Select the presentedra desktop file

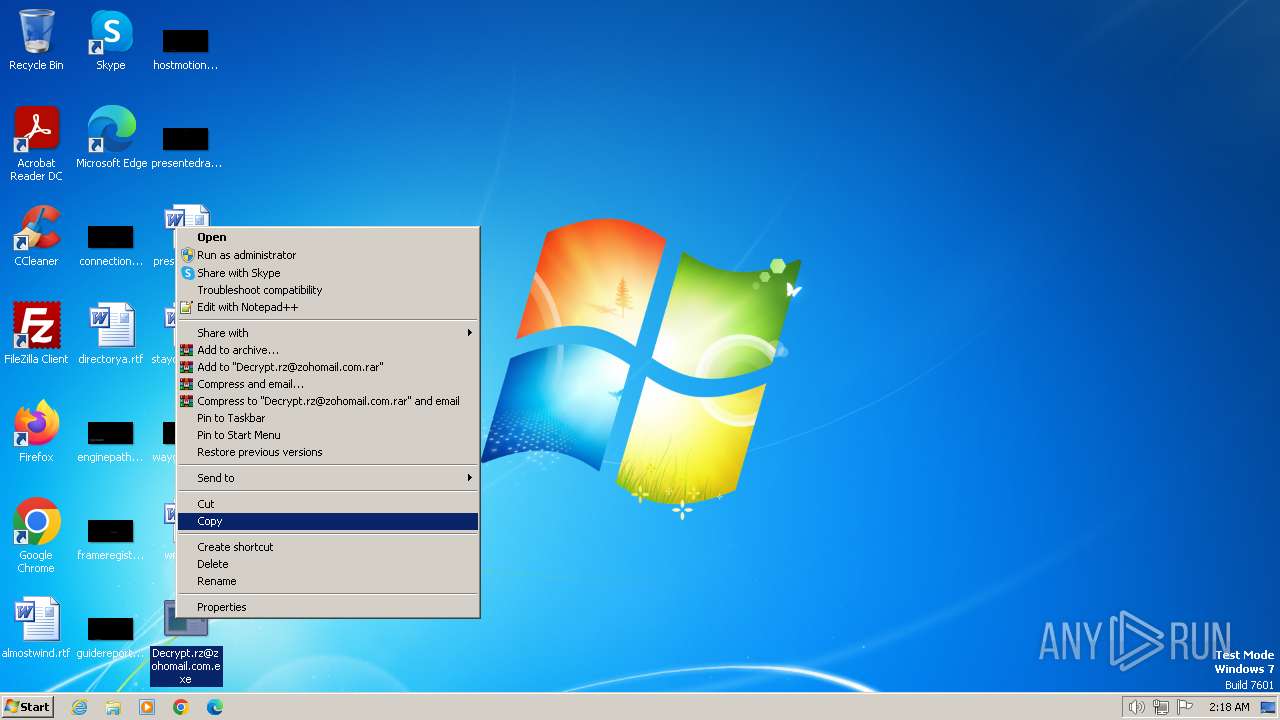[186, 147]
